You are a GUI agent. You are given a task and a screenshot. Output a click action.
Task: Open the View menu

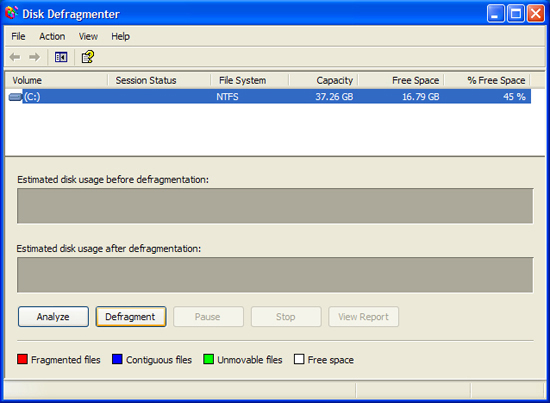point(88,36)
